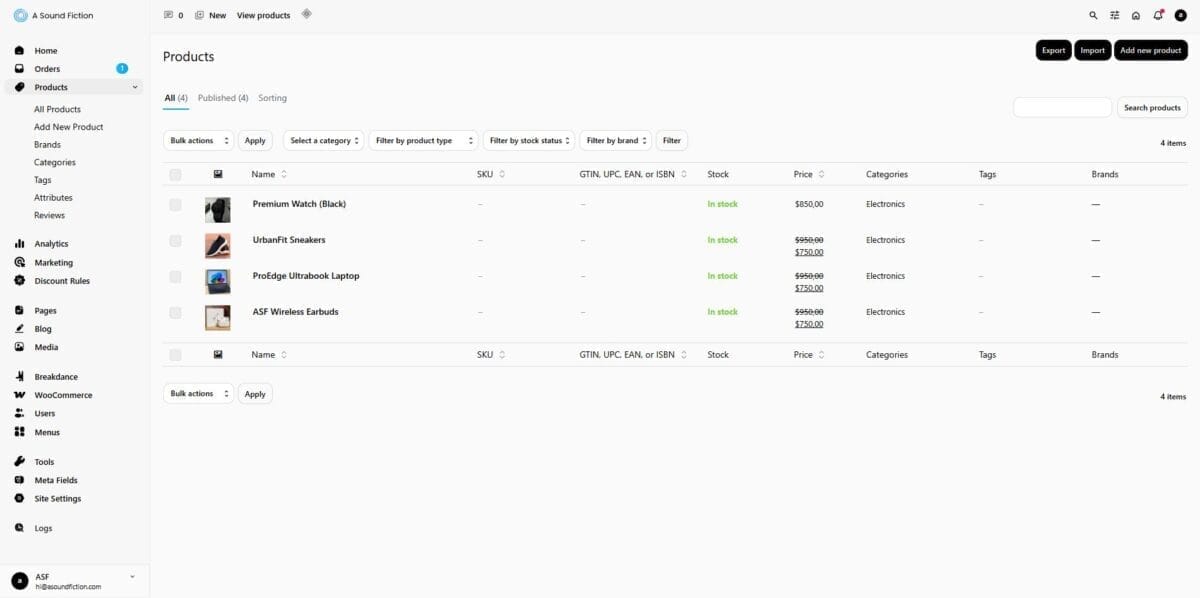
Task: Click the Tools wrench icon in sidebar
Action: pyautogui.click(x=20, y=462)
